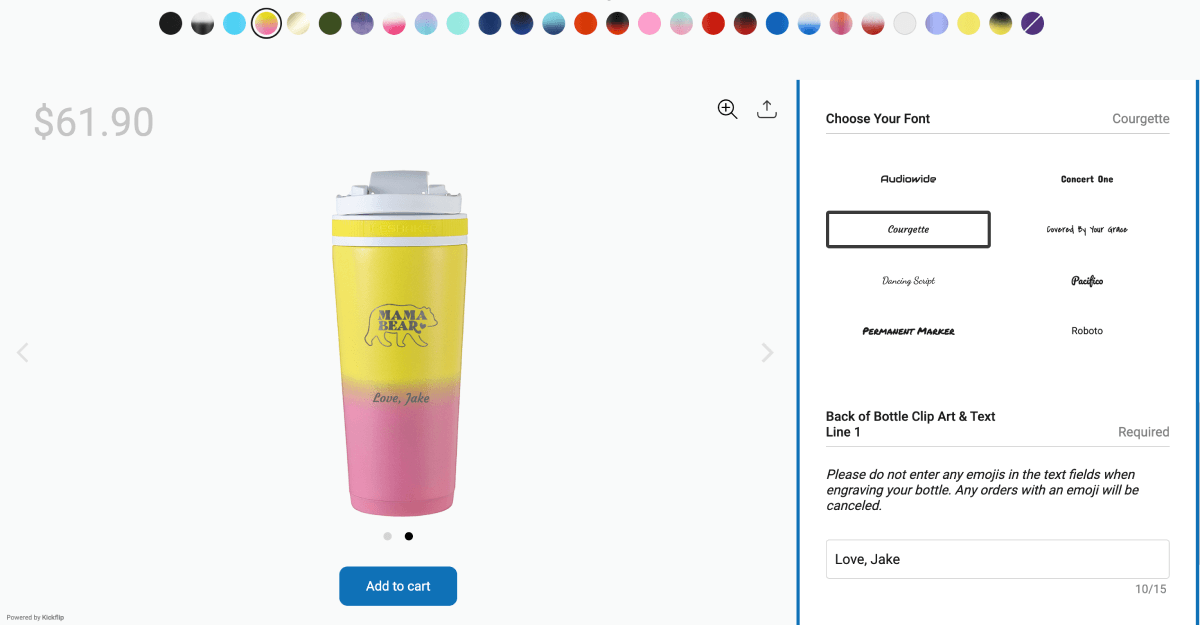Select the first gray carousel dot

(387, 536)
